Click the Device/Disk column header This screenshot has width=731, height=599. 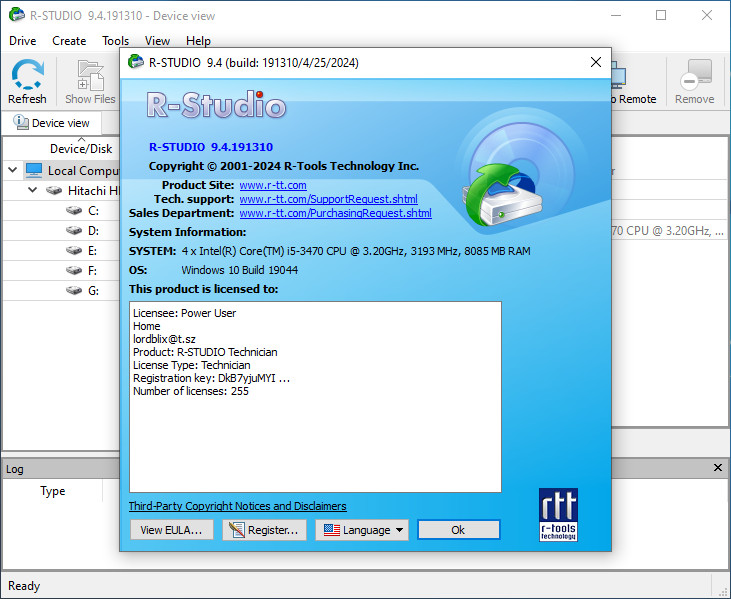point(81,149)
